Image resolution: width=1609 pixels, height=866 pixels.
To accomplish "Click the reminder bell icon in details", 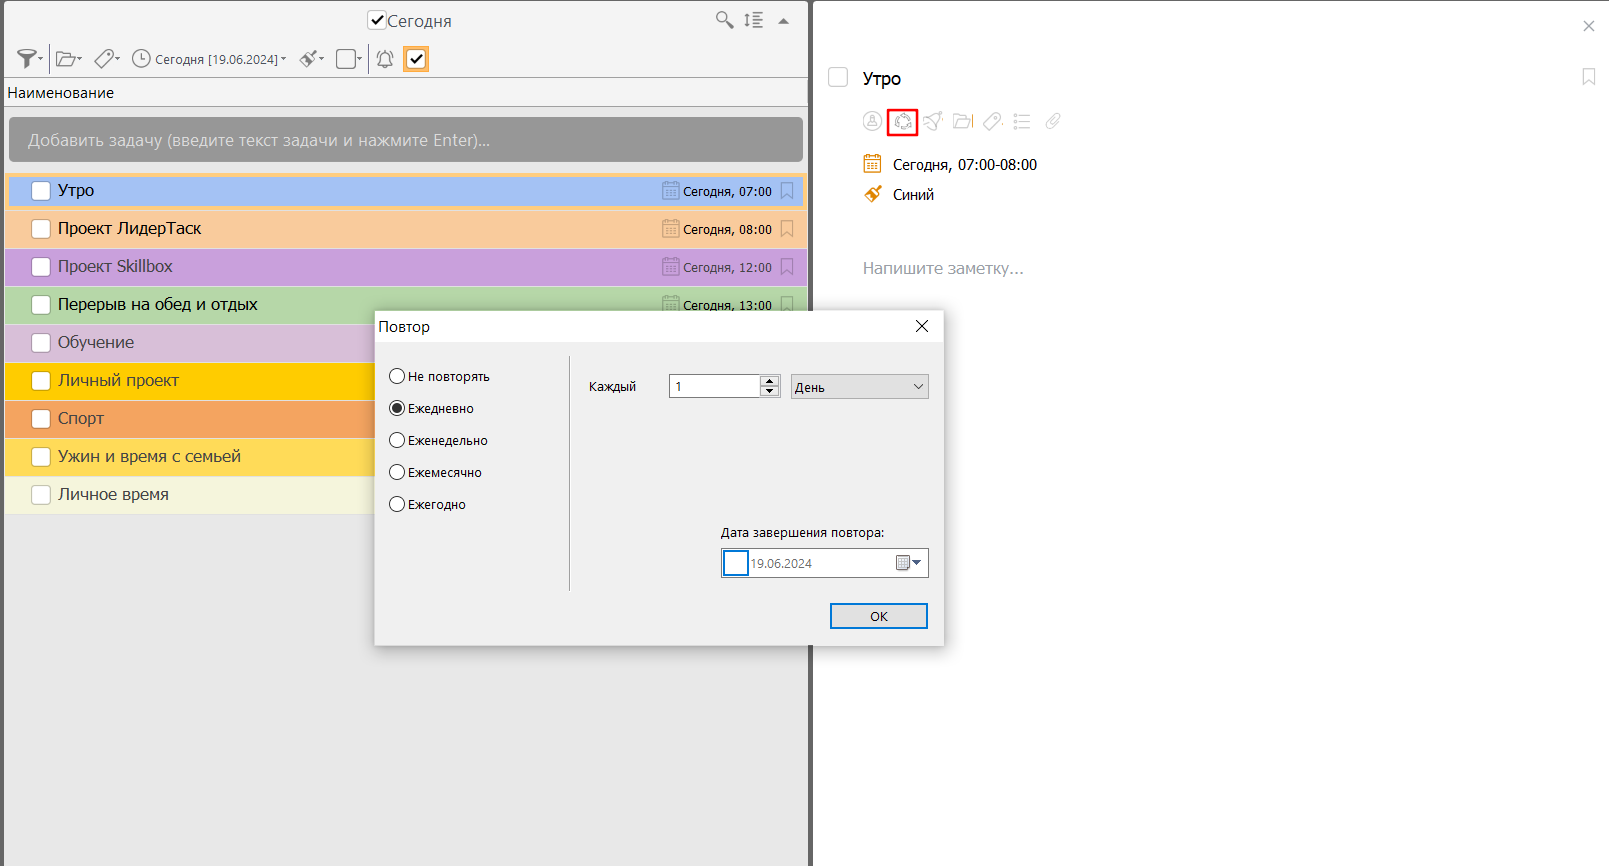I will click(933, 121).
